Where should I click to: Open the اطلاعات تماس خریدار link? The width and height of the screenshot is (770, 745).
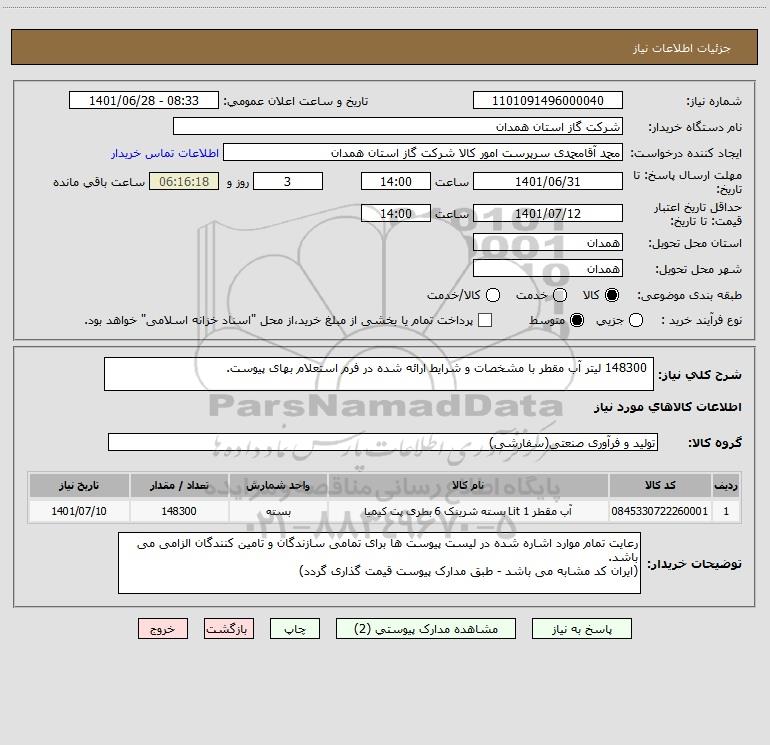point(165,153)
